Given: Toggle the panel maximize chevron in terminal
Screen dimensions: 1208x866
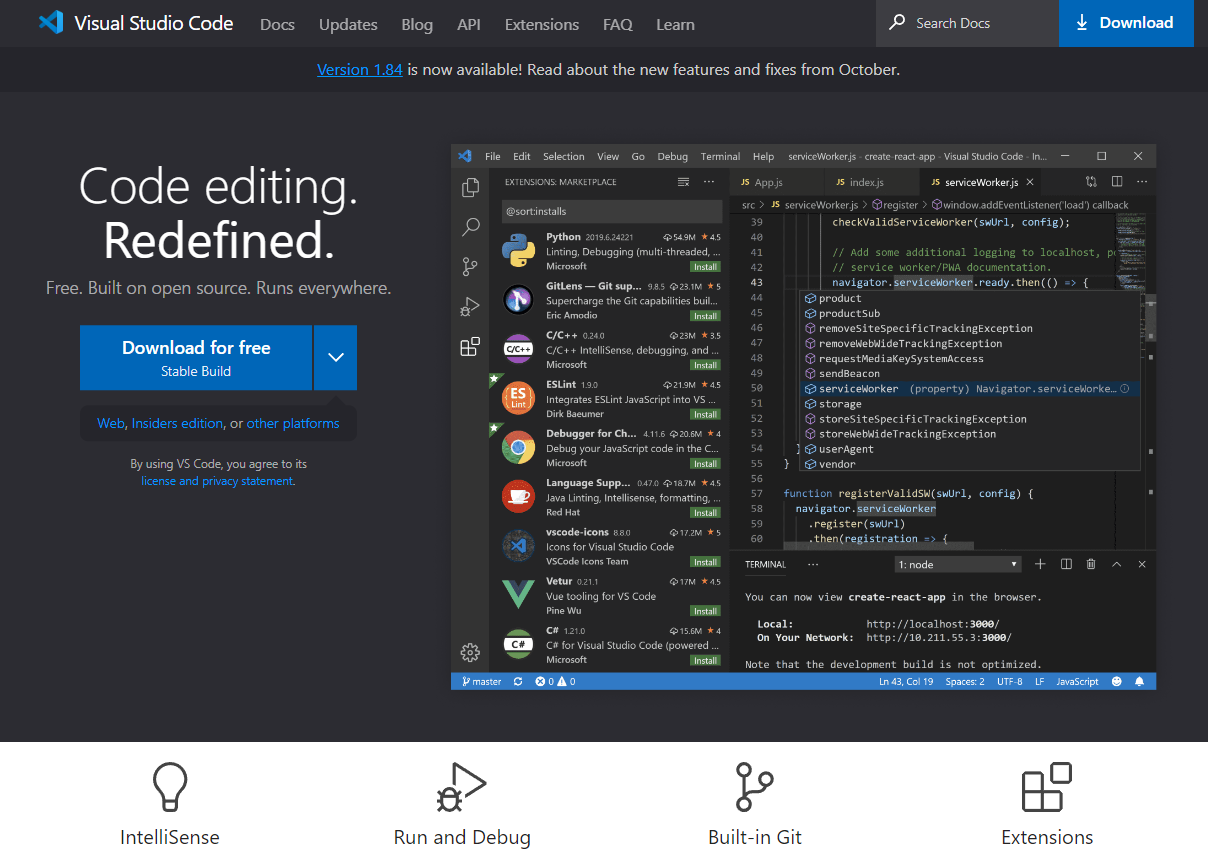Looking at the screenshot, I should pos(1116,564).
